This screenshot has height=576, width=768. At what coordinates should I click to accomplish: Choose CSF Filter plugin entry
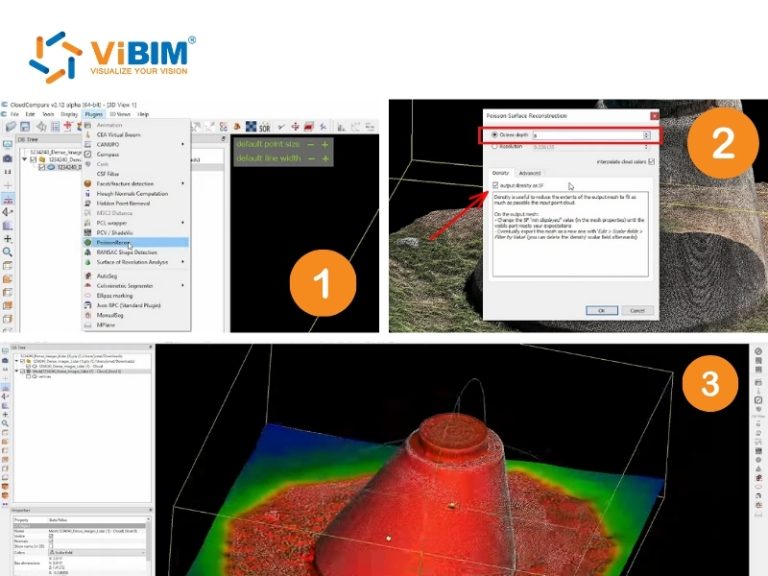(x=108, y=174)
